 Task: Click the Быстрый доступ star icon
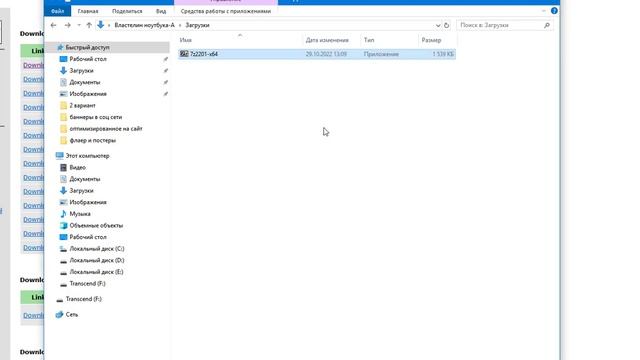tap(60, 47)
